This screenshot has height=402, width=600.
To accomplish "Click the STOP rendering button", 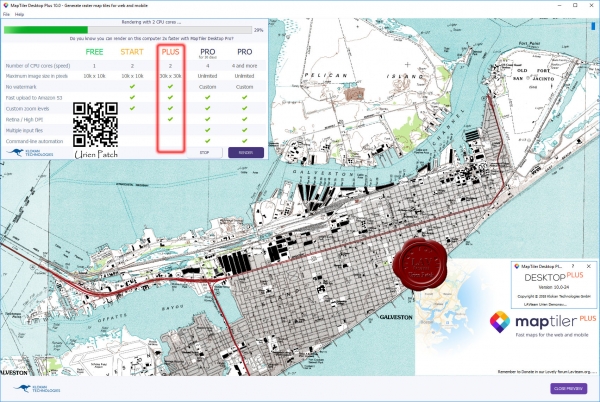I will [204, 153].
